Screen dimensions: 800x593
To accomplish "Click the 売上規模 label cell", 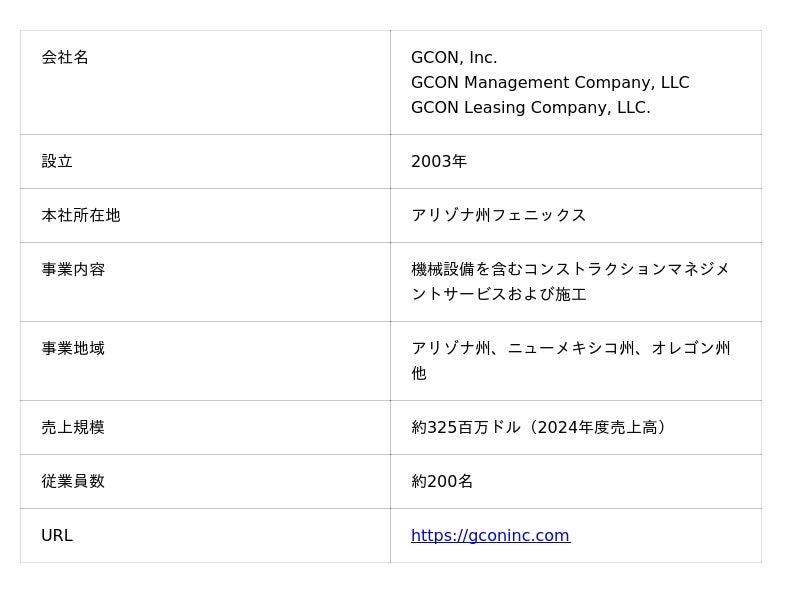I will pos(73,428).
